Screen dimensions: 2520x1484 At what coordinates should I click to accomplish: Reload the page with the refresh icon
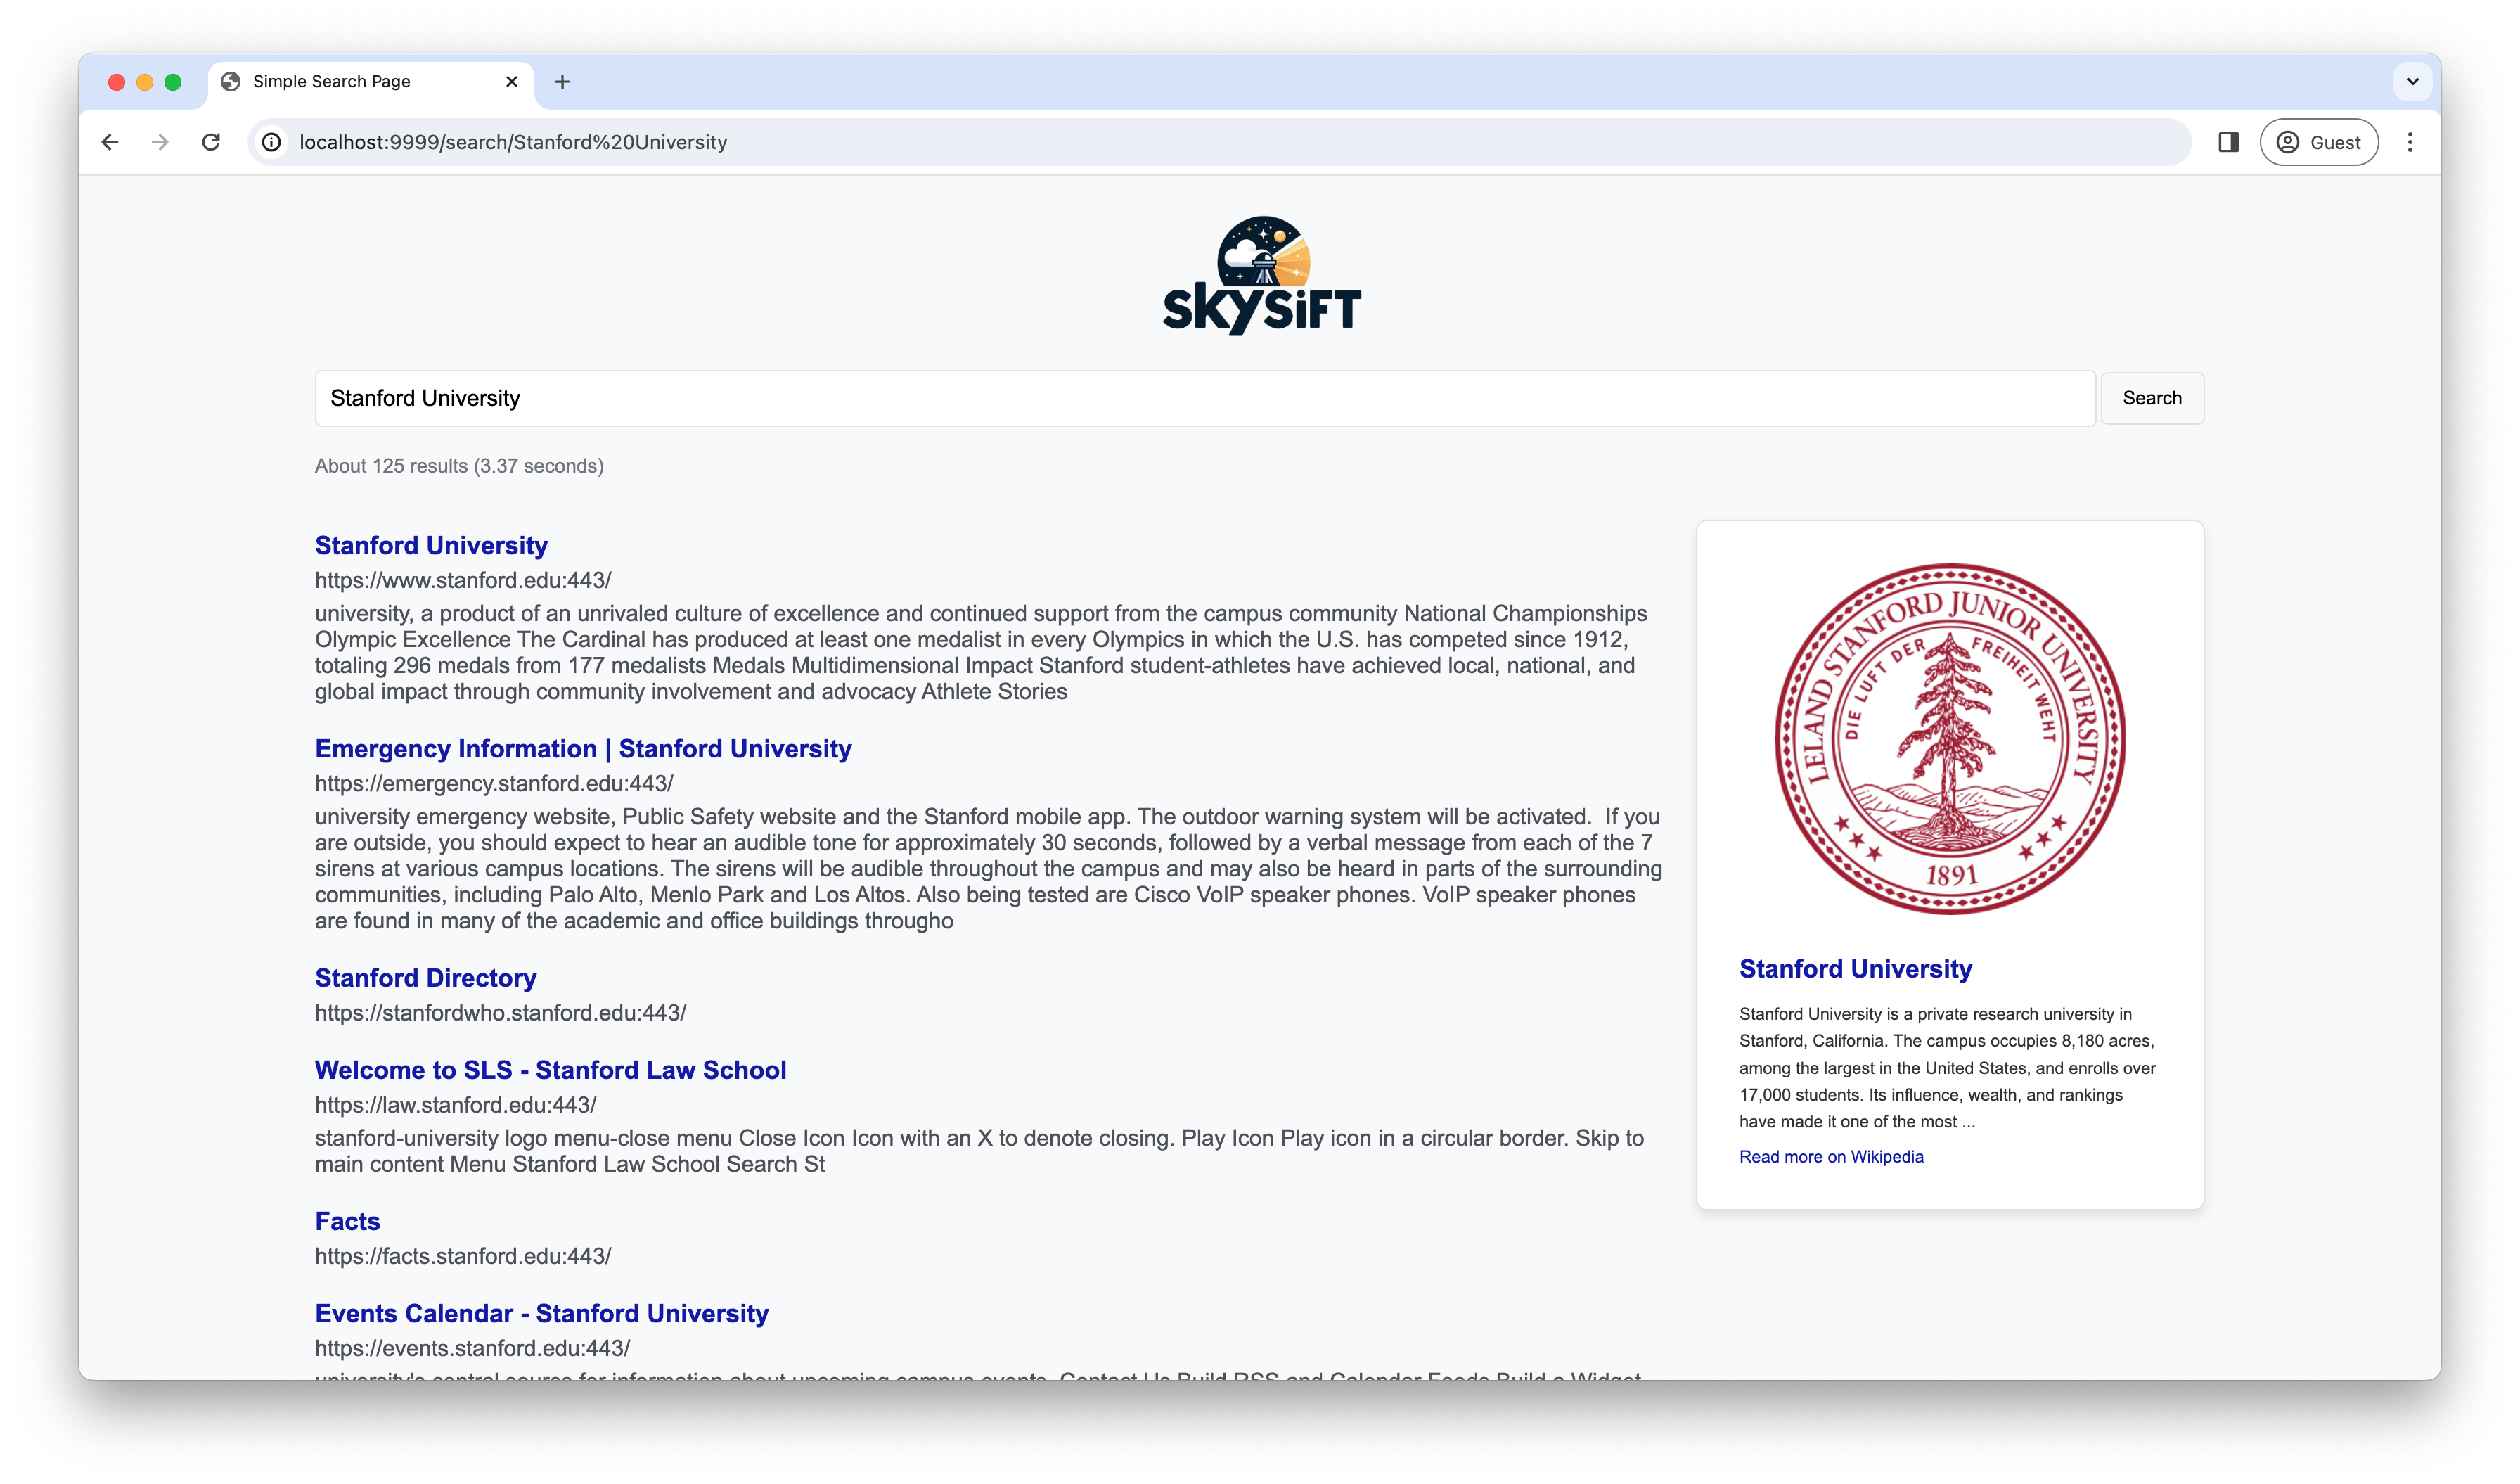[211, 142]
